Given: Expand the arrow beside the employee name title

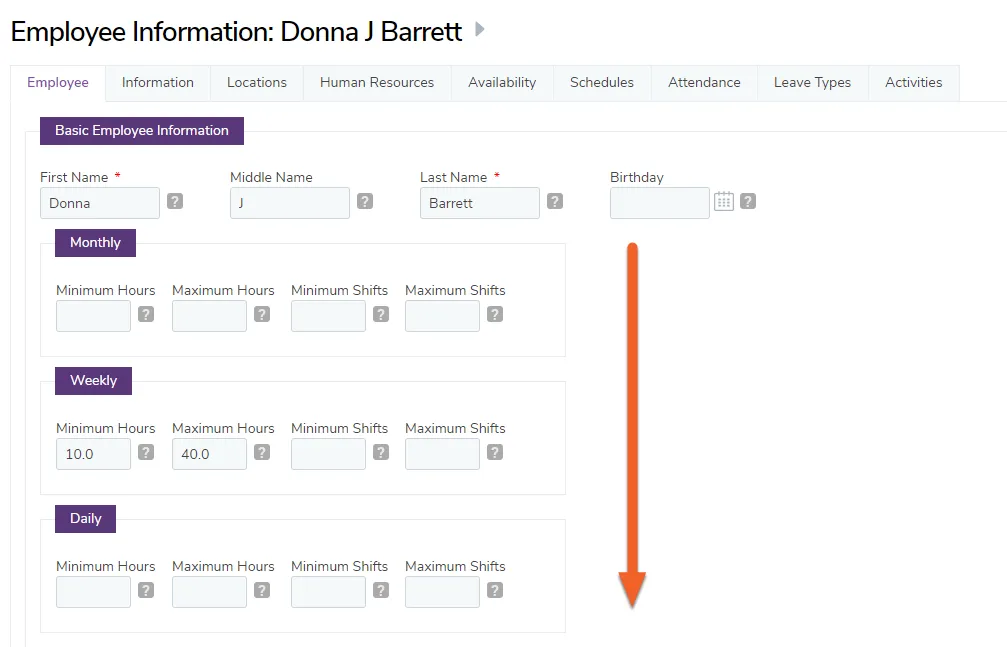Looking at the screenshot, I should click(479, 30).
